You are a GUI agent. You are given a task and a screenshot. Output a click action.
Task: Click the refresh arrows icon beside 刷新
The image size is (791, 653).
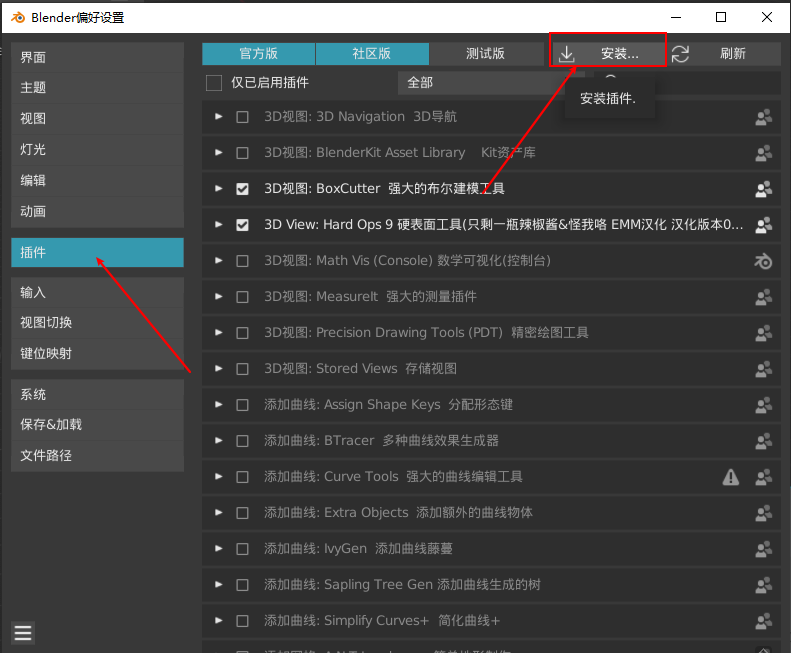680,54
